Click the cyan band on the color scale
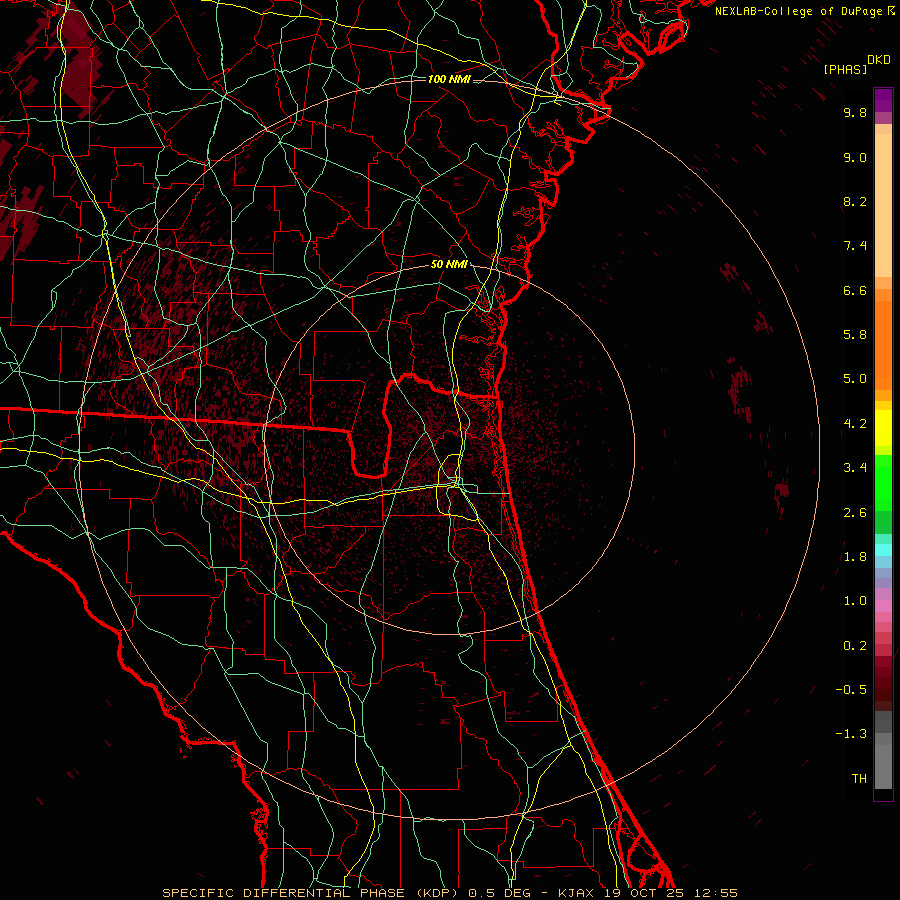 pyautogui.click(x=883, y=549)
